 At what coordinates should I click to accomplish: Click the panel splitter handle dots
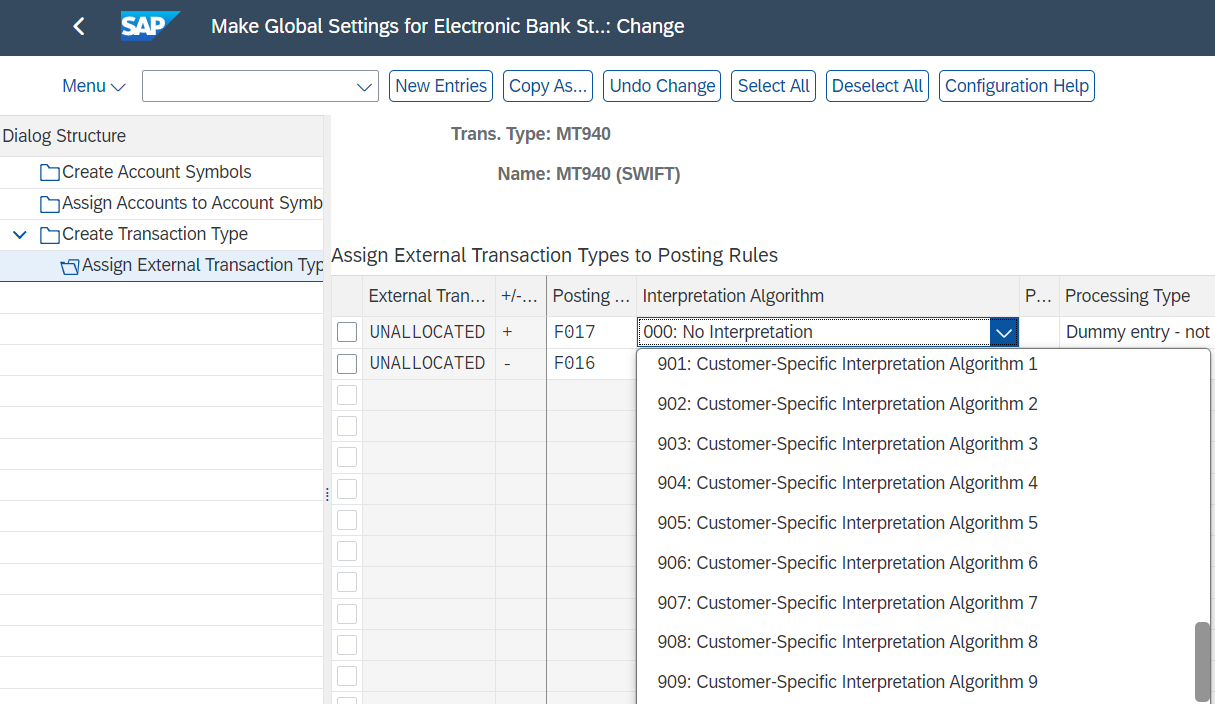pos(327,494)
